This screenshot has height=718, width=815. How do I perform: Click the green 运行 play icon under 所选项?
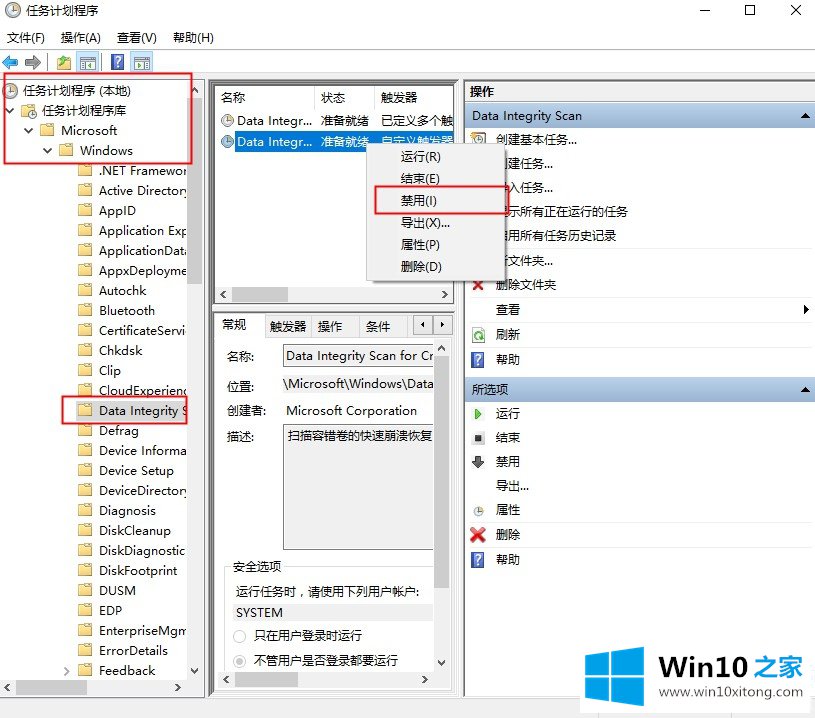478,414
